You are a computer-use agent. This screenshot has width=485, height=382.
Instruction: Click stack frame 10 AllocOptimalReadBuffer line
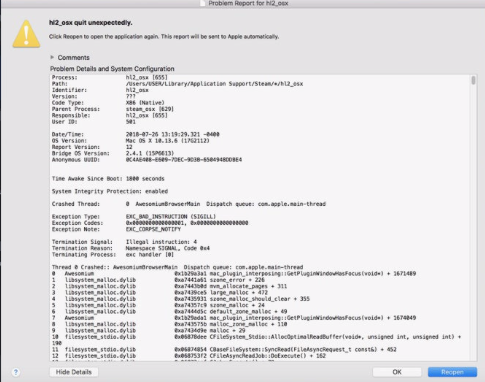[256, 340]
